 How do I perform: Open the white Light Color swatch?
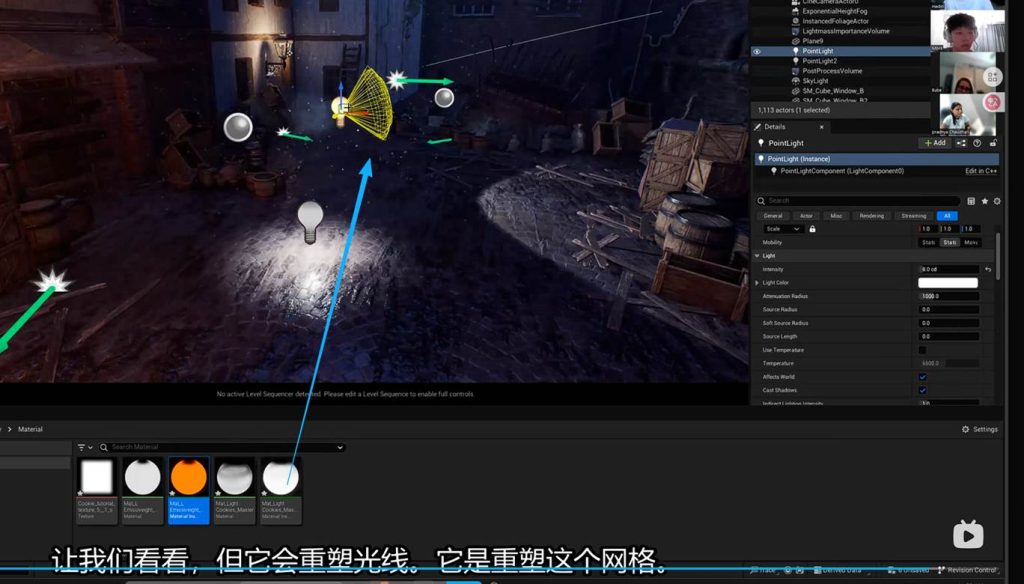pyautogui.click(x=947, y=283)
